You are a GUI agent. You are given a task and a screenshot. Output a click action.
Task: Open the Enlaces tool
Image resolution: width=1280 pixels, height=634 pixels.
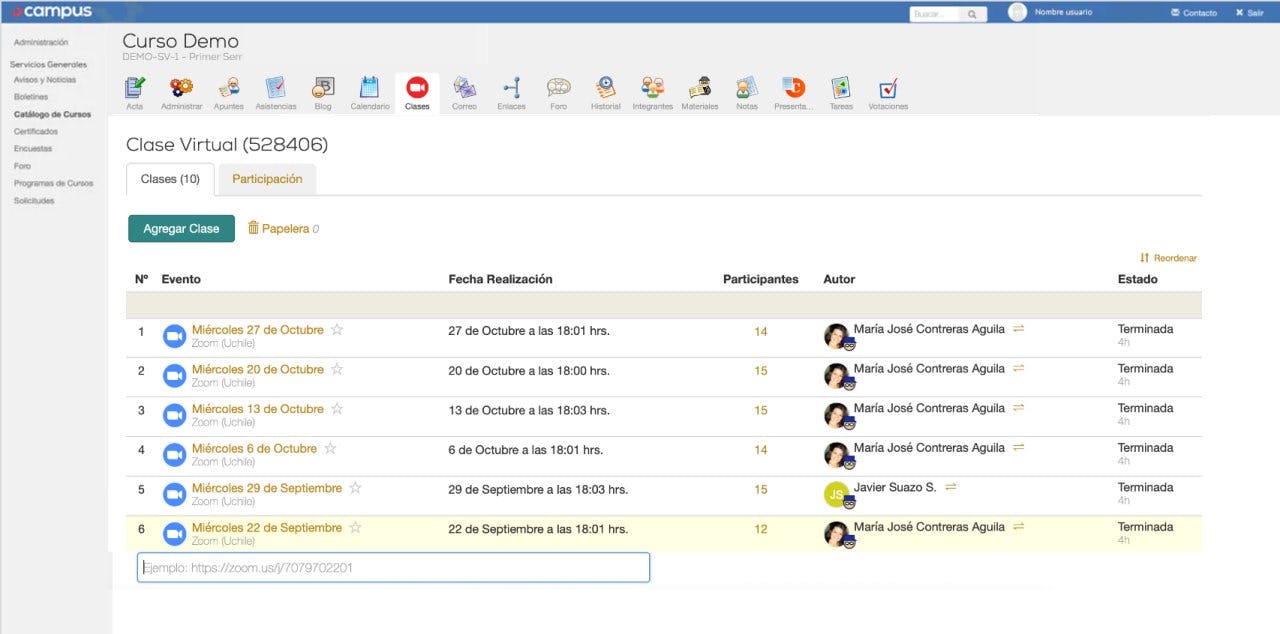pyautogui.click(x=511, y=90)
